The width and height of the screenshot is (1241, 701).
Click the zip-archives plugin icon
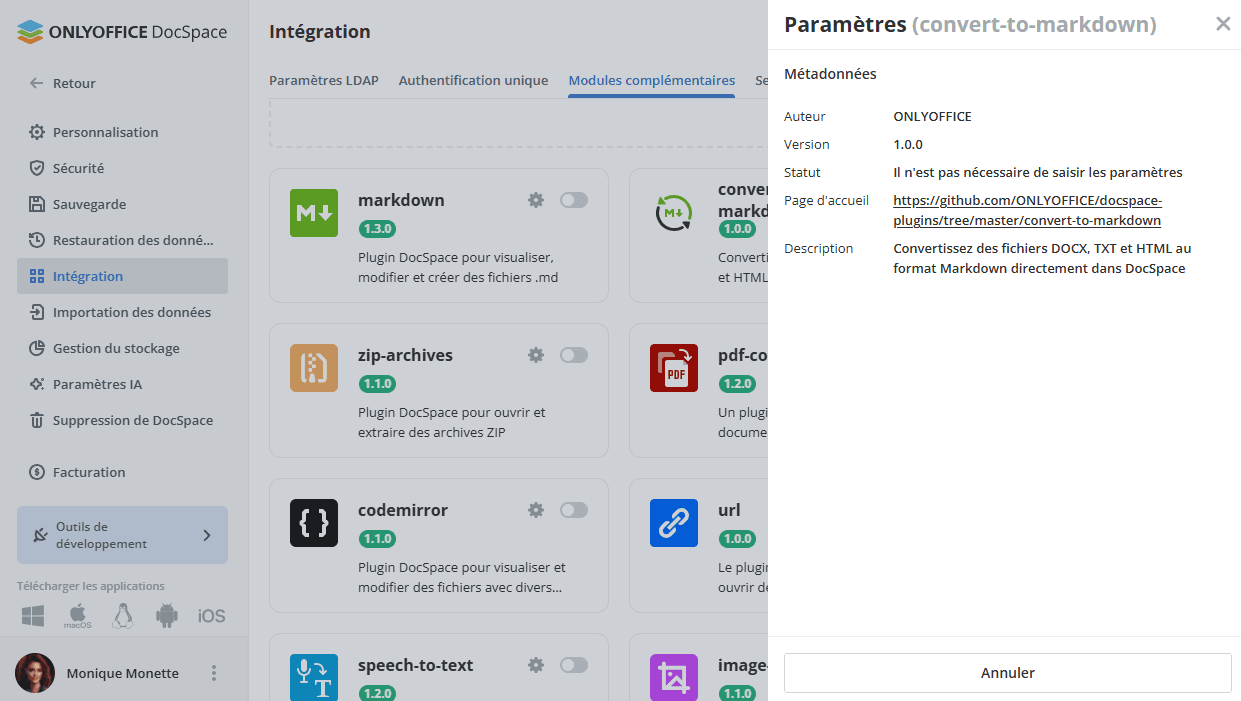[x=314, y=368]
